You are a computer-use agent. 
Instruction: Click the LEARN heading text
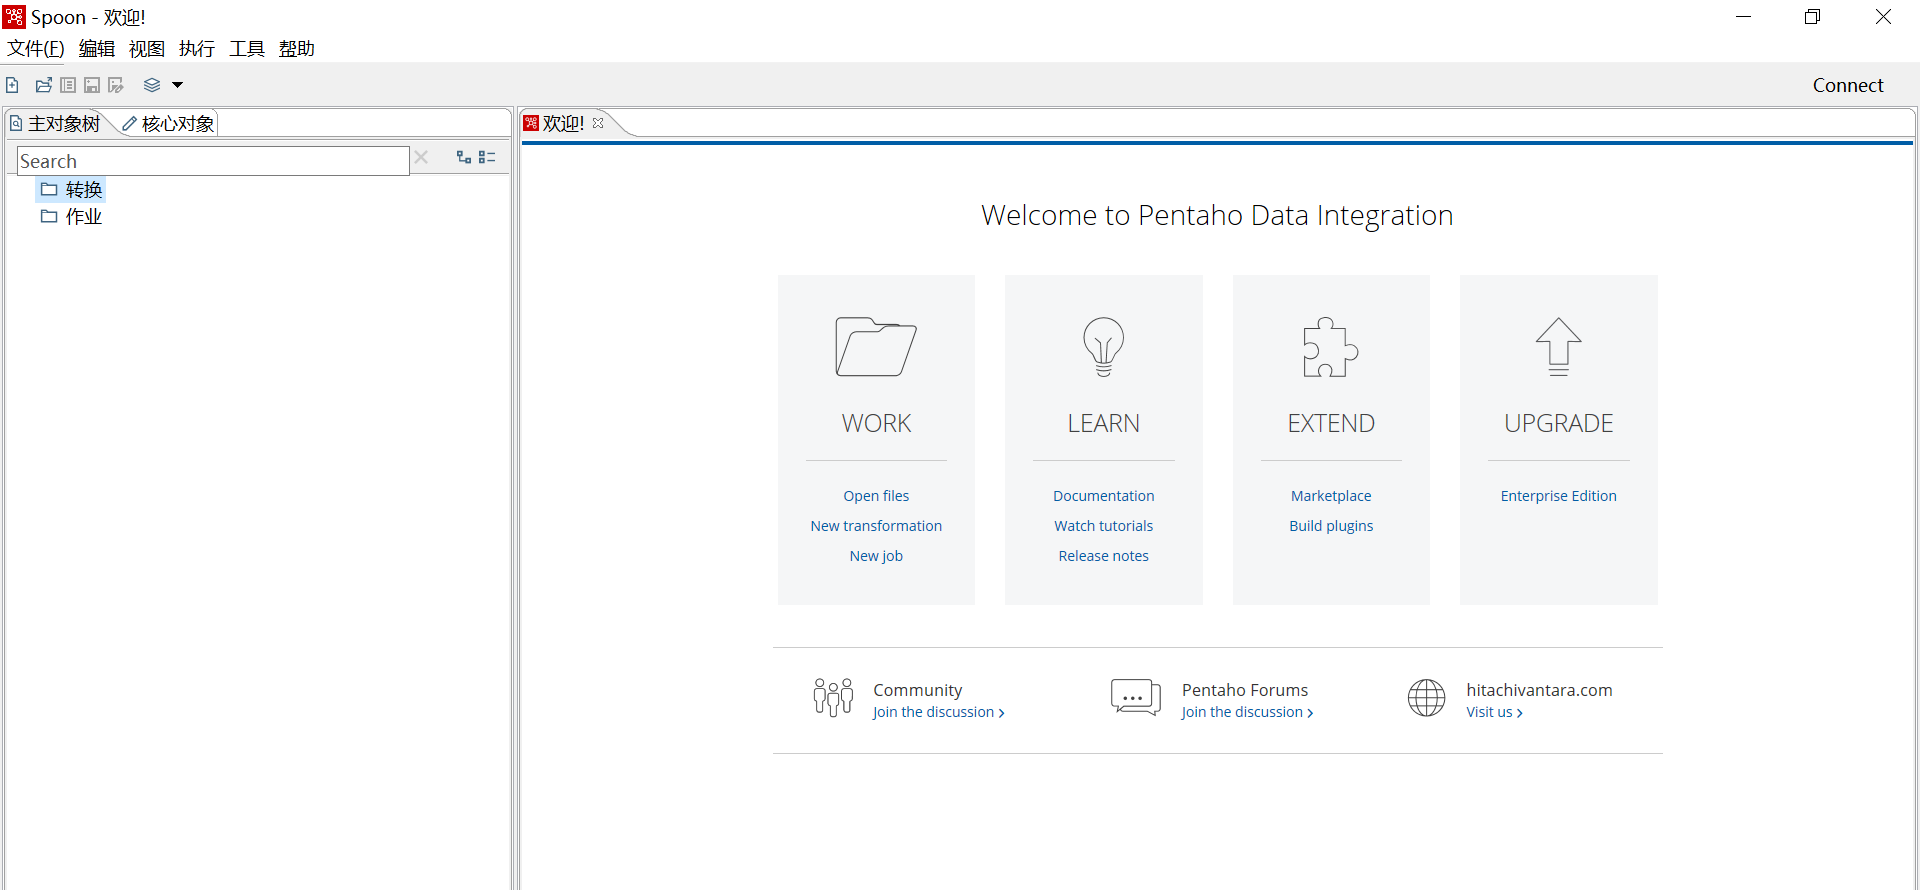tap(1104, 423)
